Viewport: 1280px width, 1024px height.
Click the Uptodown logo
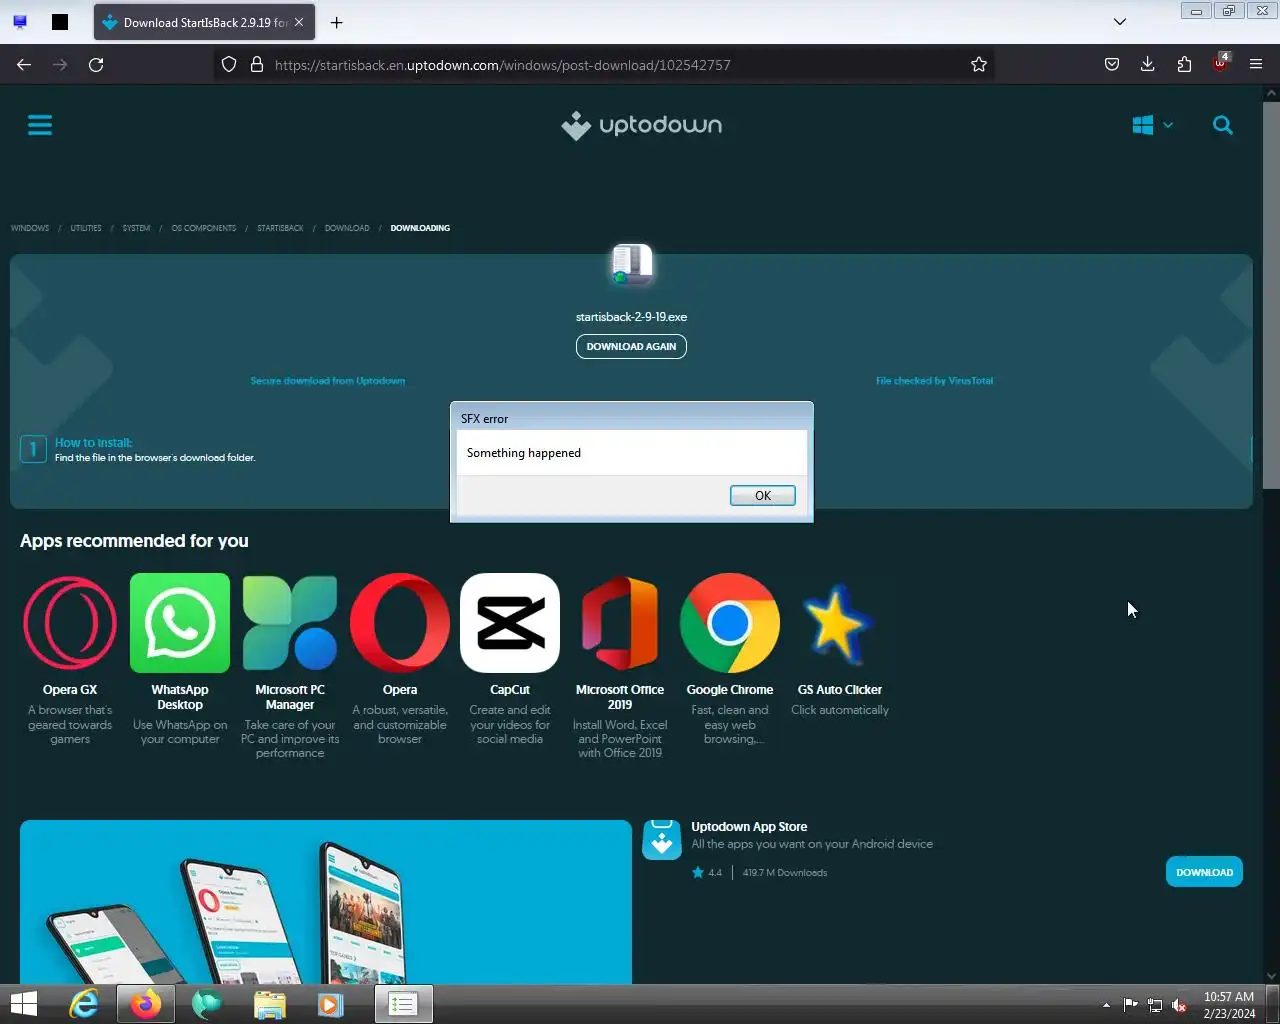click(x=641, y=125)
